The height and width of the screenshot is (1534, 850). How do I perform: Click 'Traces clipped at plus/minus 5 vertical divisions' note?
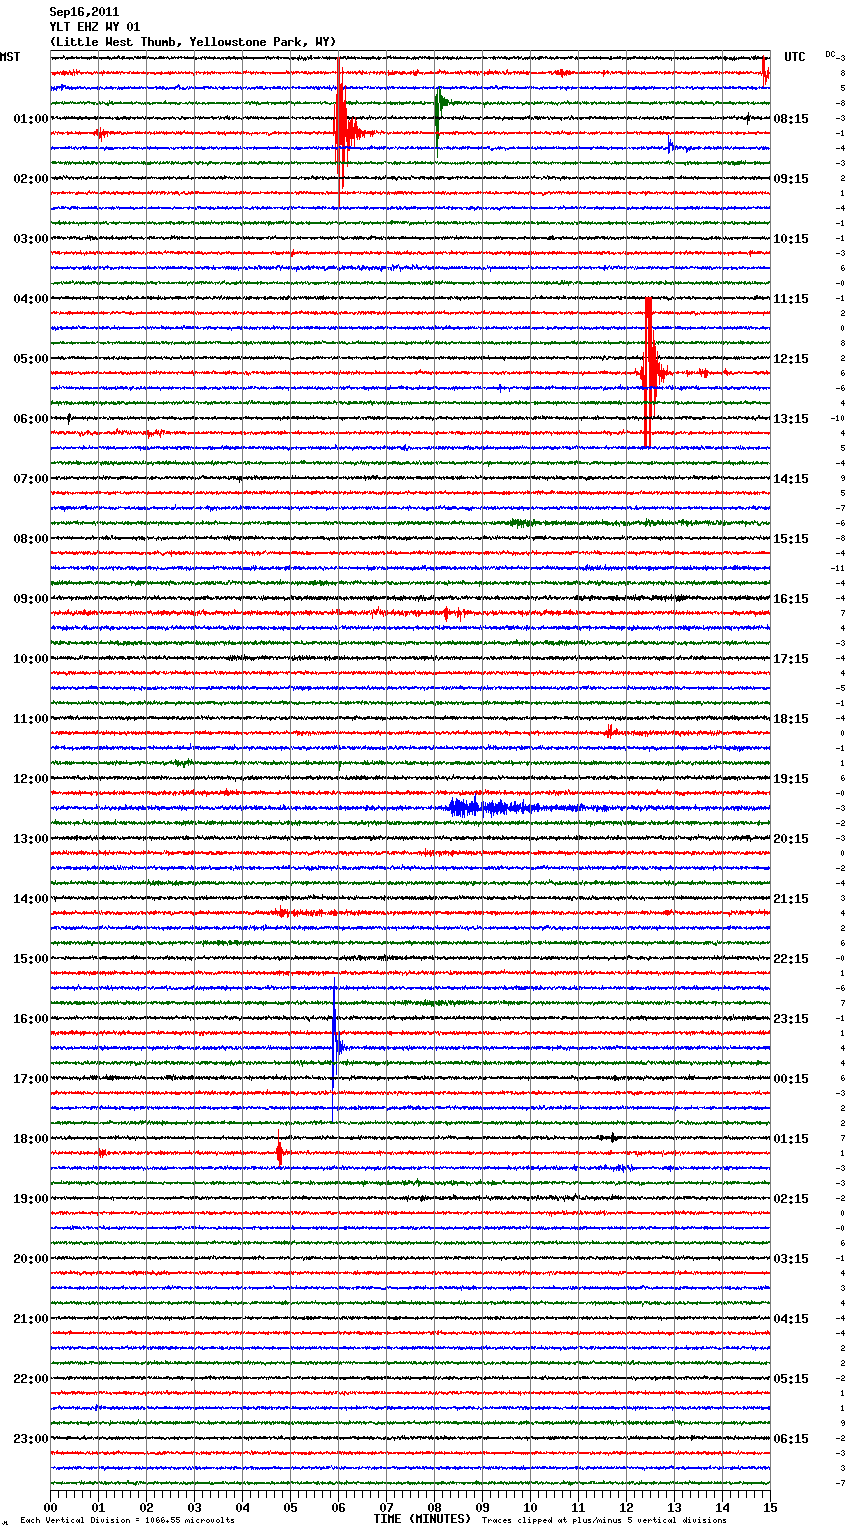604,1520
